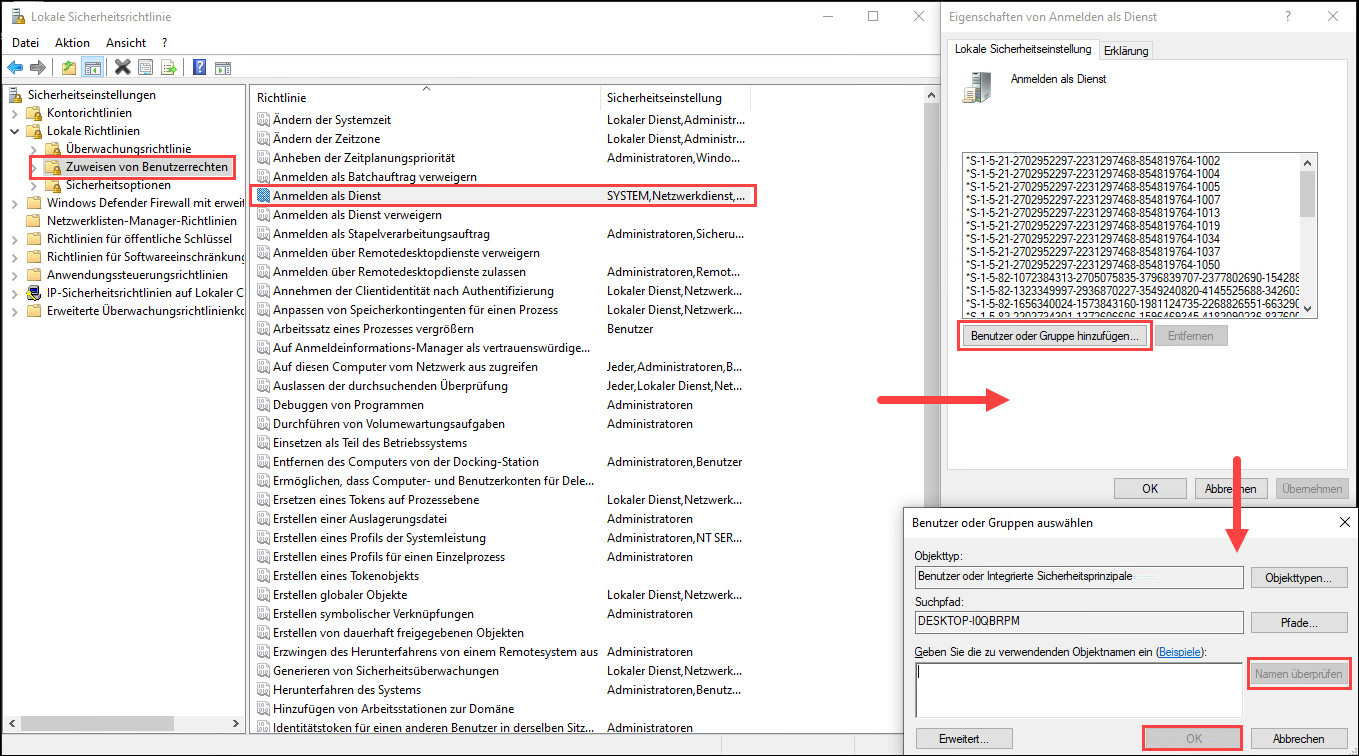1359x756 pixels.
Task: Open the Beispiele link
Action: (x=1180, y=652)
